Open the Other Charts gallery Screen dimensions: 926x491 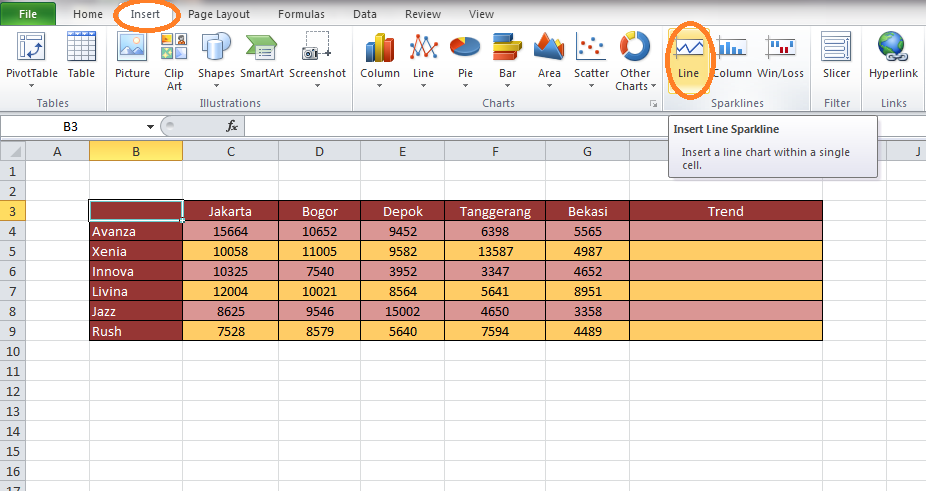[635, 62]
